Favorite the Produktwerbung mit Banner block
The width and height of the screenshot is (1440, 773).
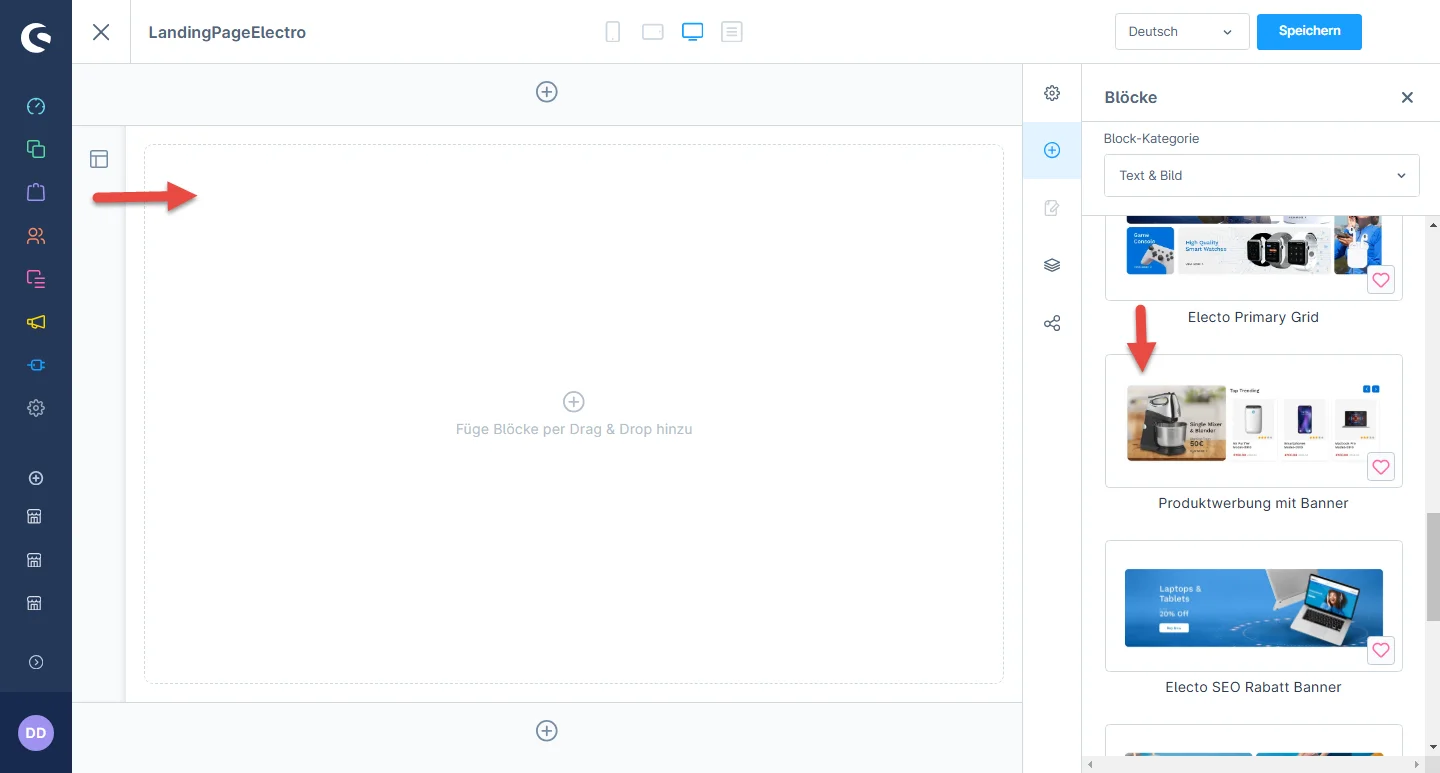[1381, 467]
